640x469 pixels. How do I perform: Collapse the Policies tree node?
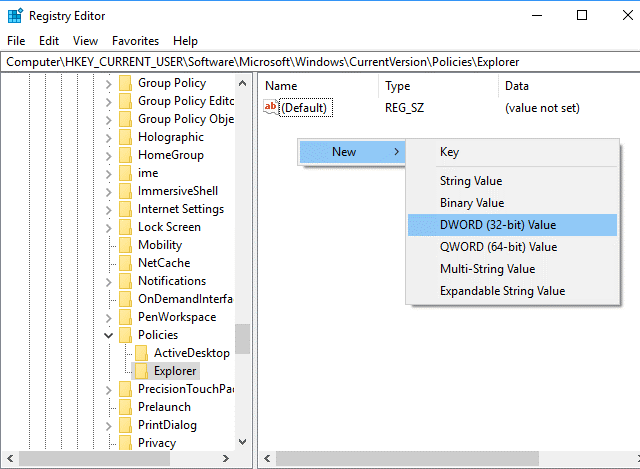coord(109,335)
